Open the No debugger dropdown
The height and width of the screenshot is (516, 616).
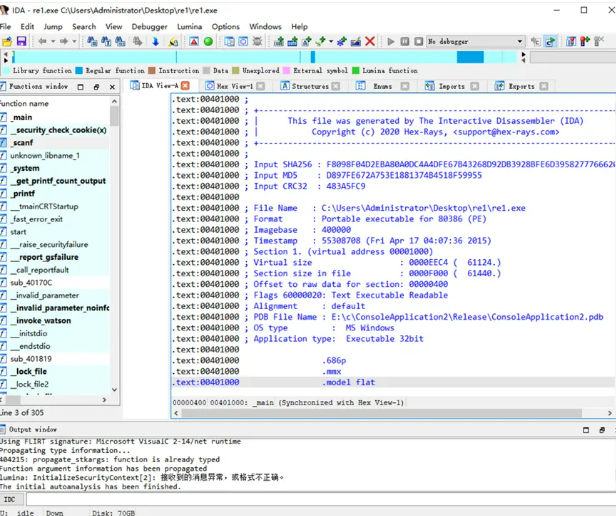475,41
